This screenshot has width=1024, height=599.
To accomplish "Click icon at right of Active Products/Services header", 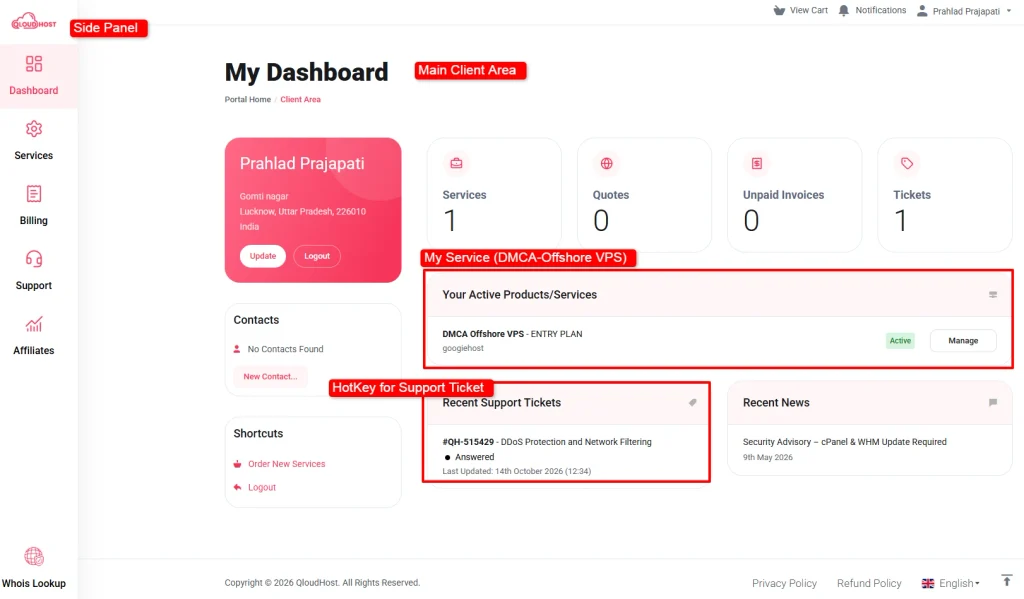I will tap(993, 295).
